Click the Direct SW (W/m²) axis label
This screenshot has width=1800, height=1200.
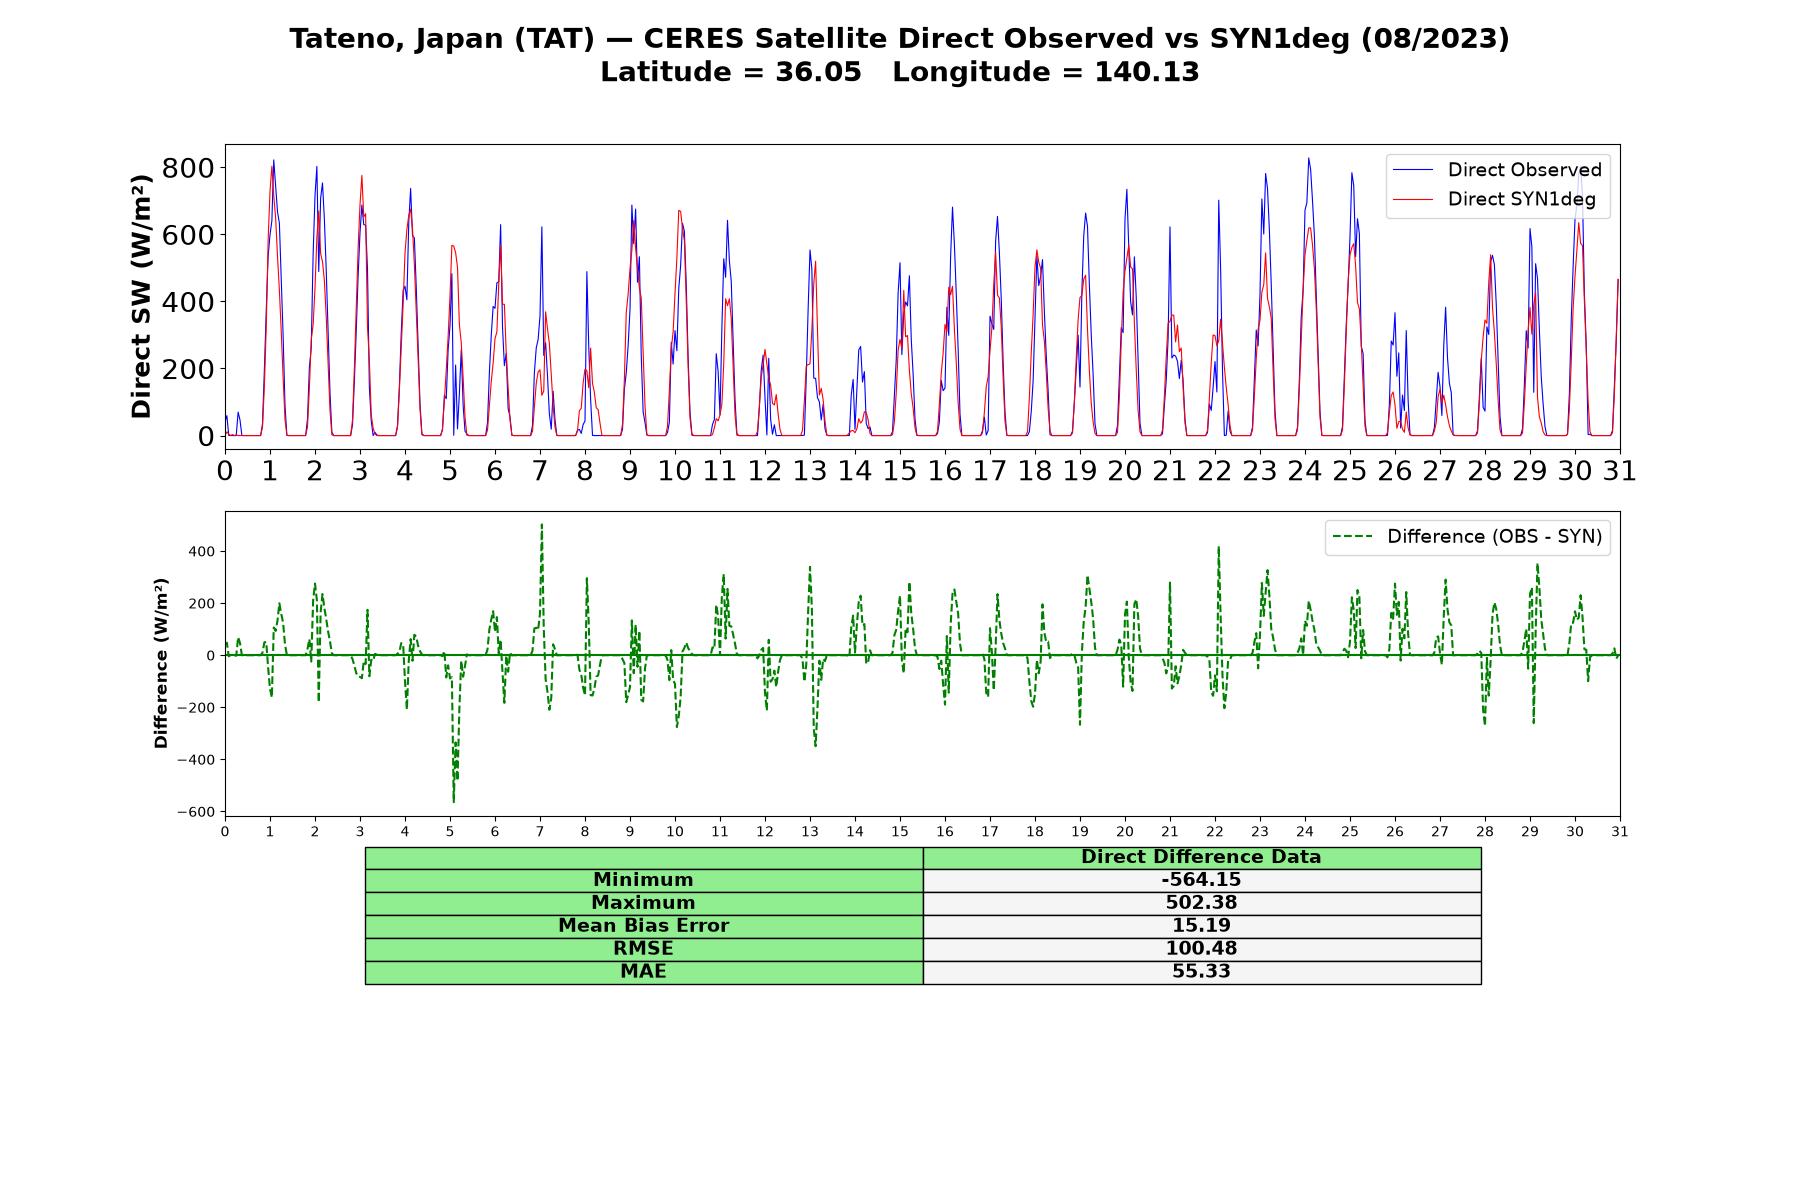tap(142, 296)
